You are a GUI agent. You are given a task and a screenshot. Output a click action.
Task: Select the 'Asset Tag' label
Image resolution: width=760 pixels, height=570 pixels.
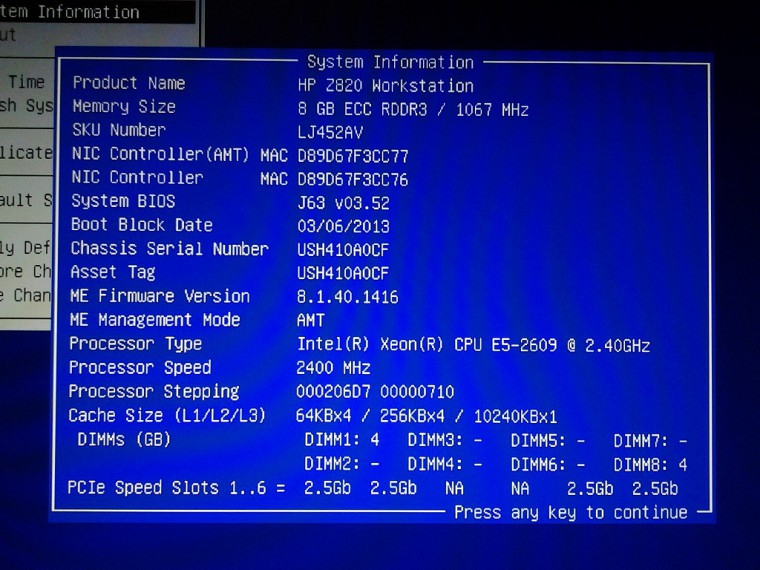pos(113,272)
